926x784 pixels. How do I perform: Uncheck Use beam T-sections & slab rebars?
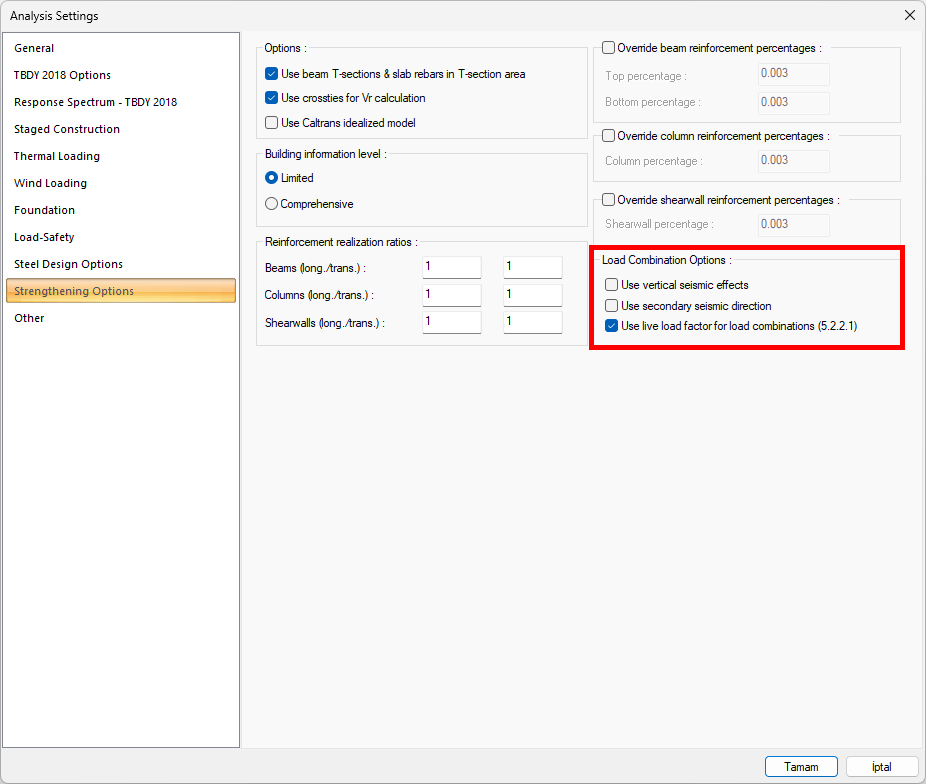272,74
